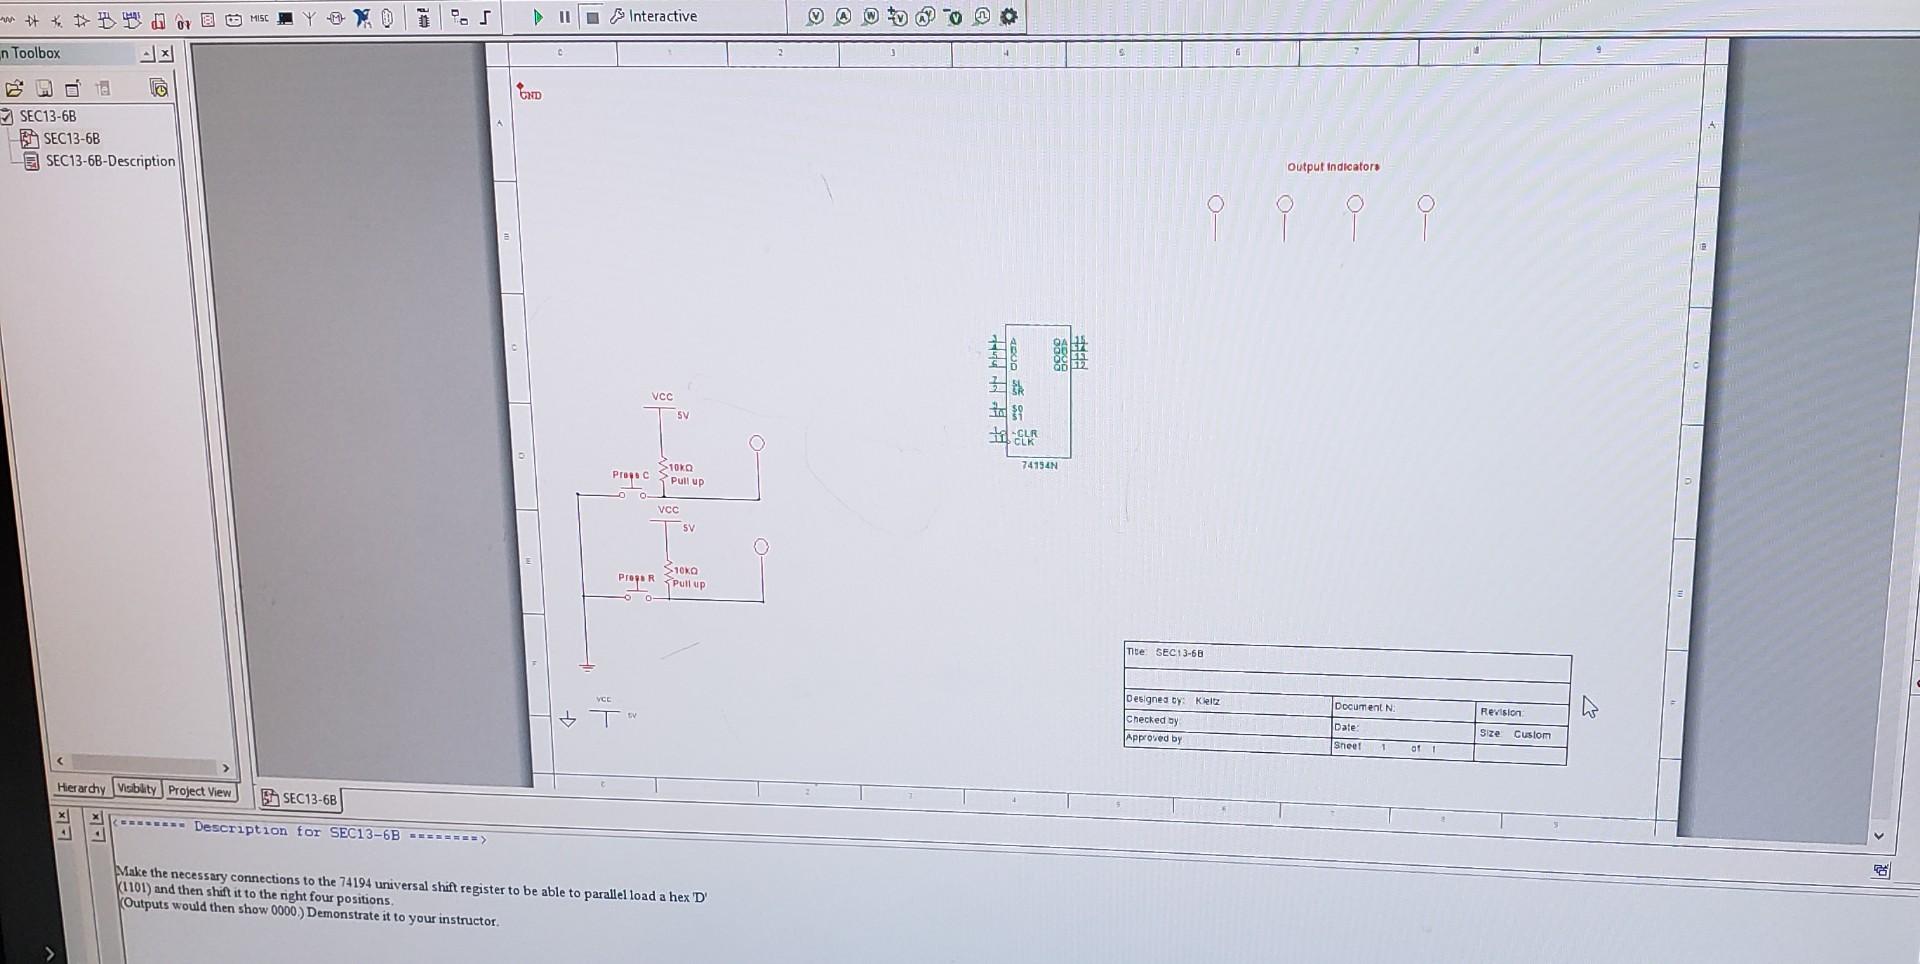Screen dimensions: 1920x964
Task: Pause the simulation
Action: pyautogui.click(x=563, y=16)
